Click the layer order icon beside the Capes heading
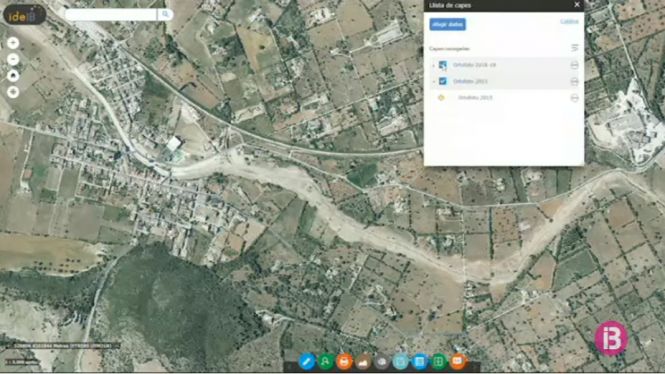 point(575,48)
